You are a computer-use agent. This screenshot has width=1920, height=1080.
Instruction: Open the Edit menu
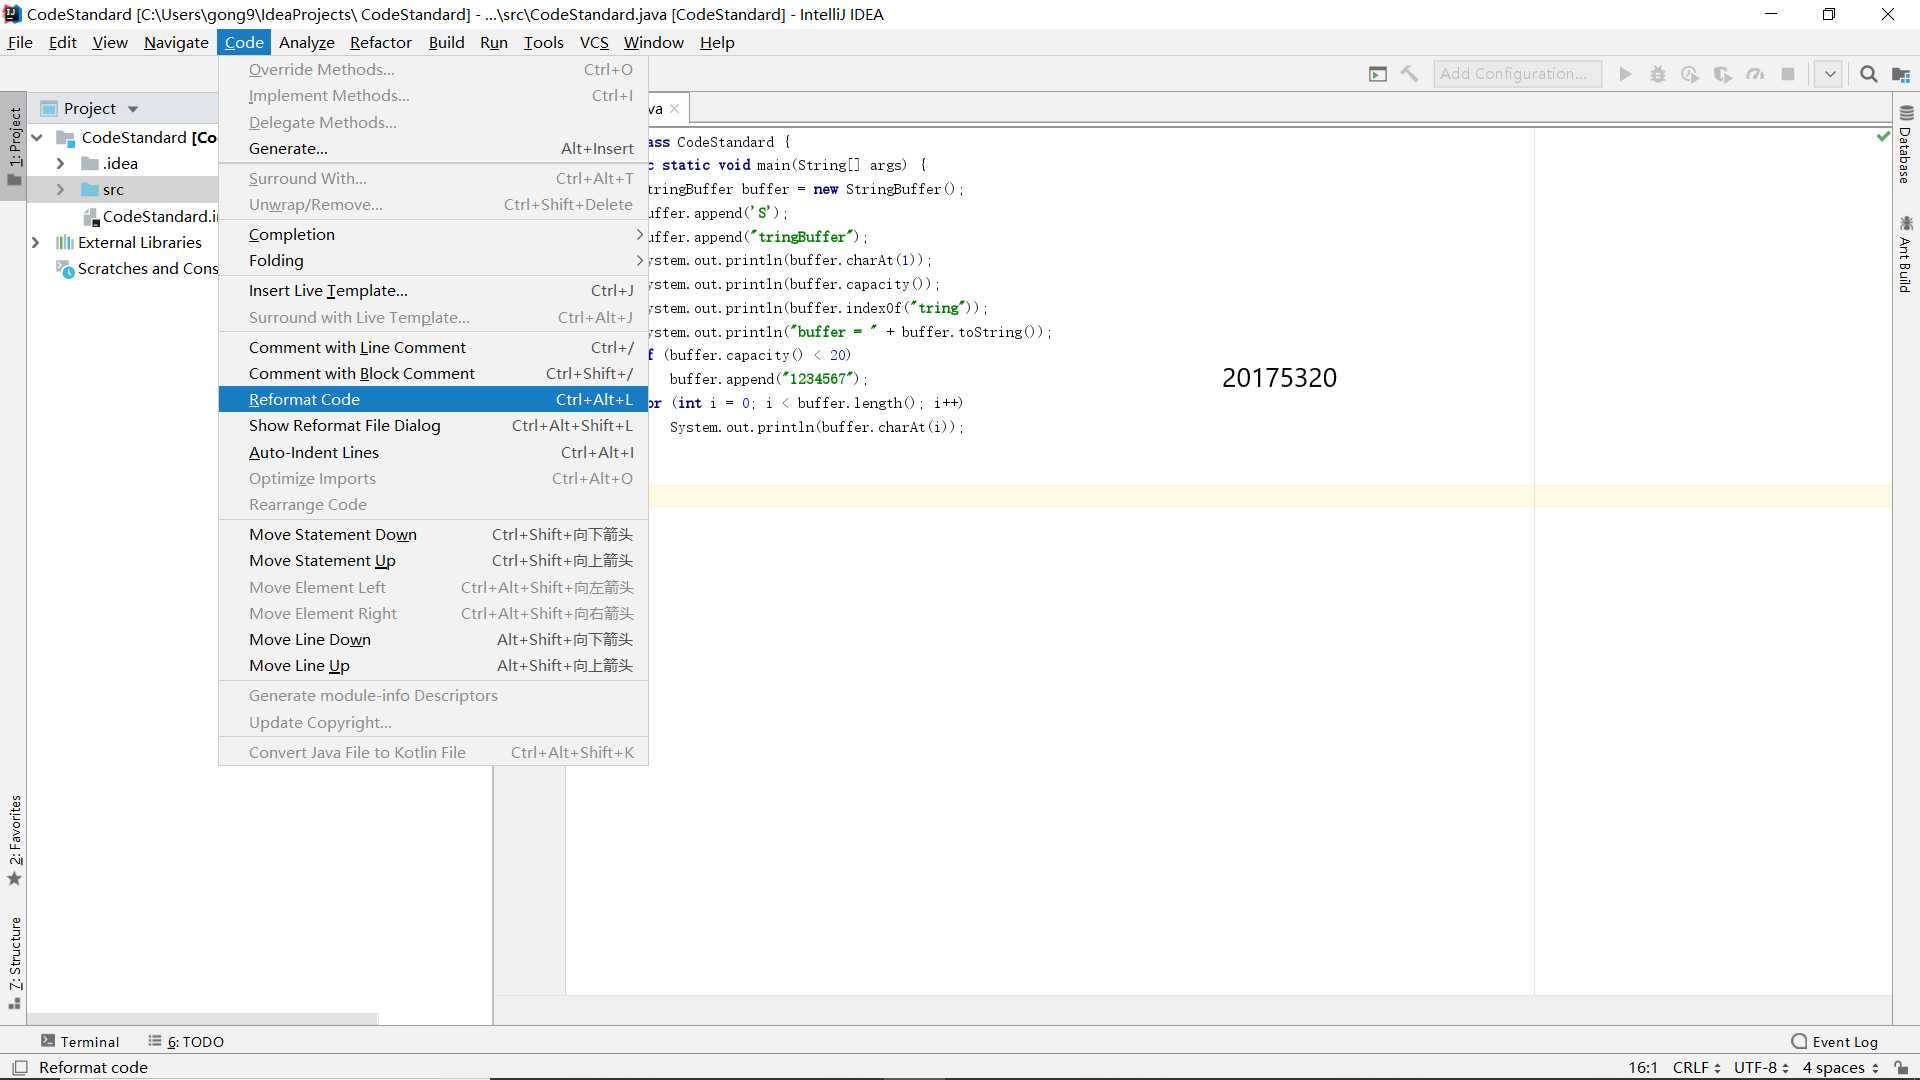62,42
